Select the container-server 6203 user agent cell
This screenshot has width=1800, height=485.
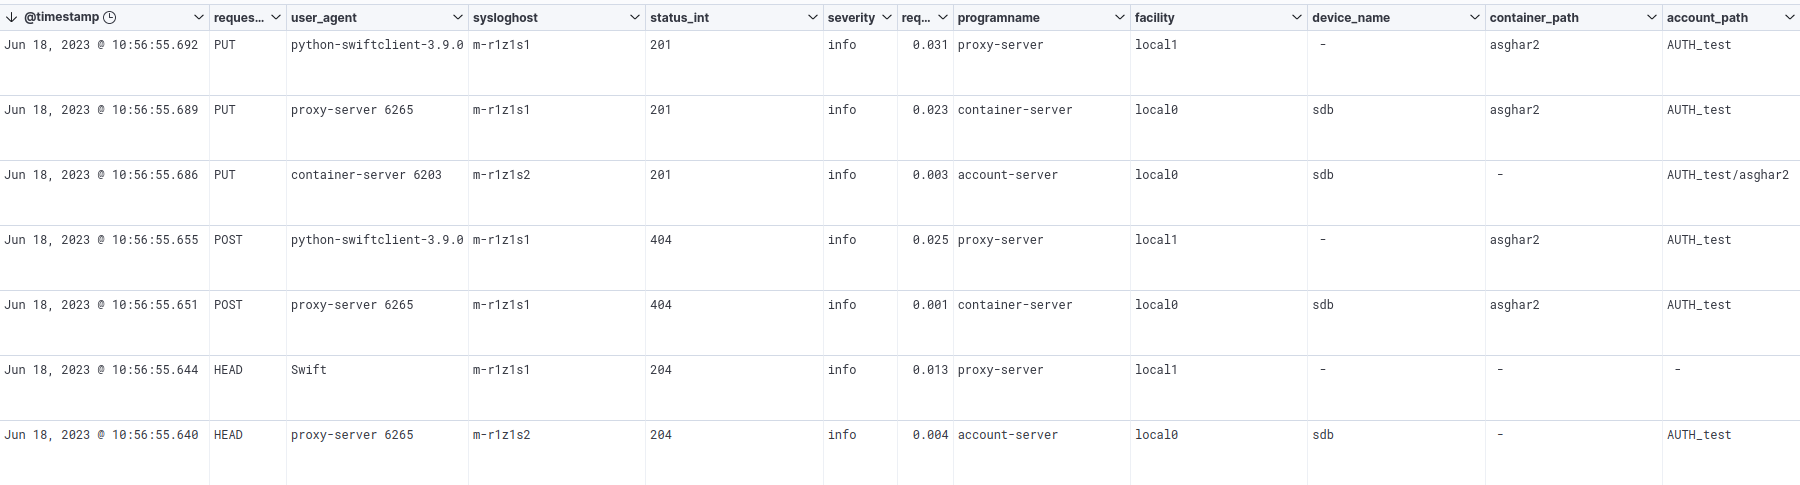[366, 175]
